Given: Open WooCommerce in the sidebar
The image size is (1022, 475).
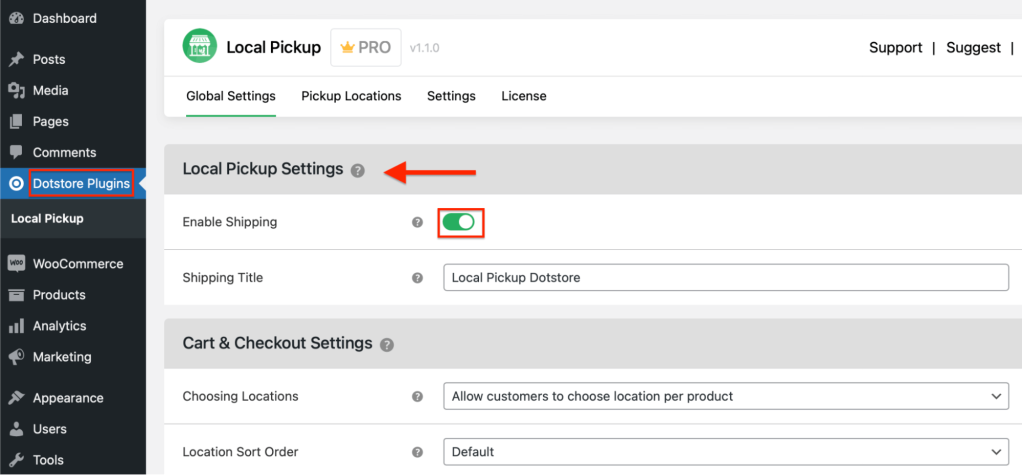Looking at the screenshot, I should pos(77,264).
